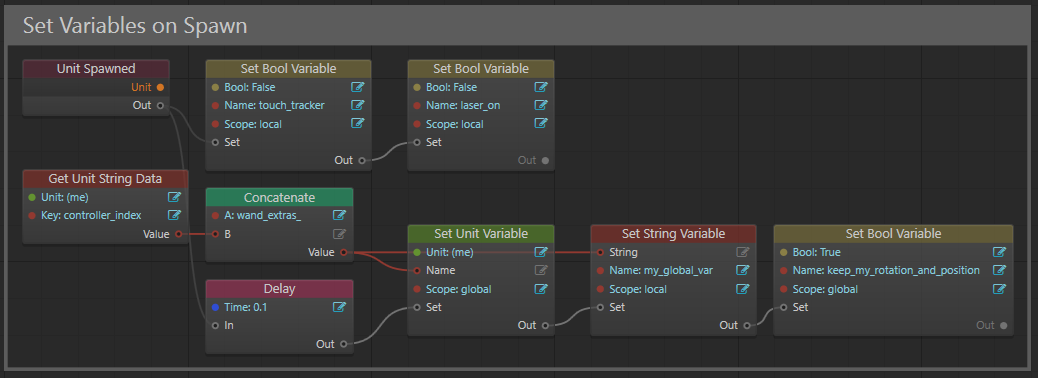Edit Scope: global icon in keep_my_rotation node
1038x378 pixels.
point(1000,289)
